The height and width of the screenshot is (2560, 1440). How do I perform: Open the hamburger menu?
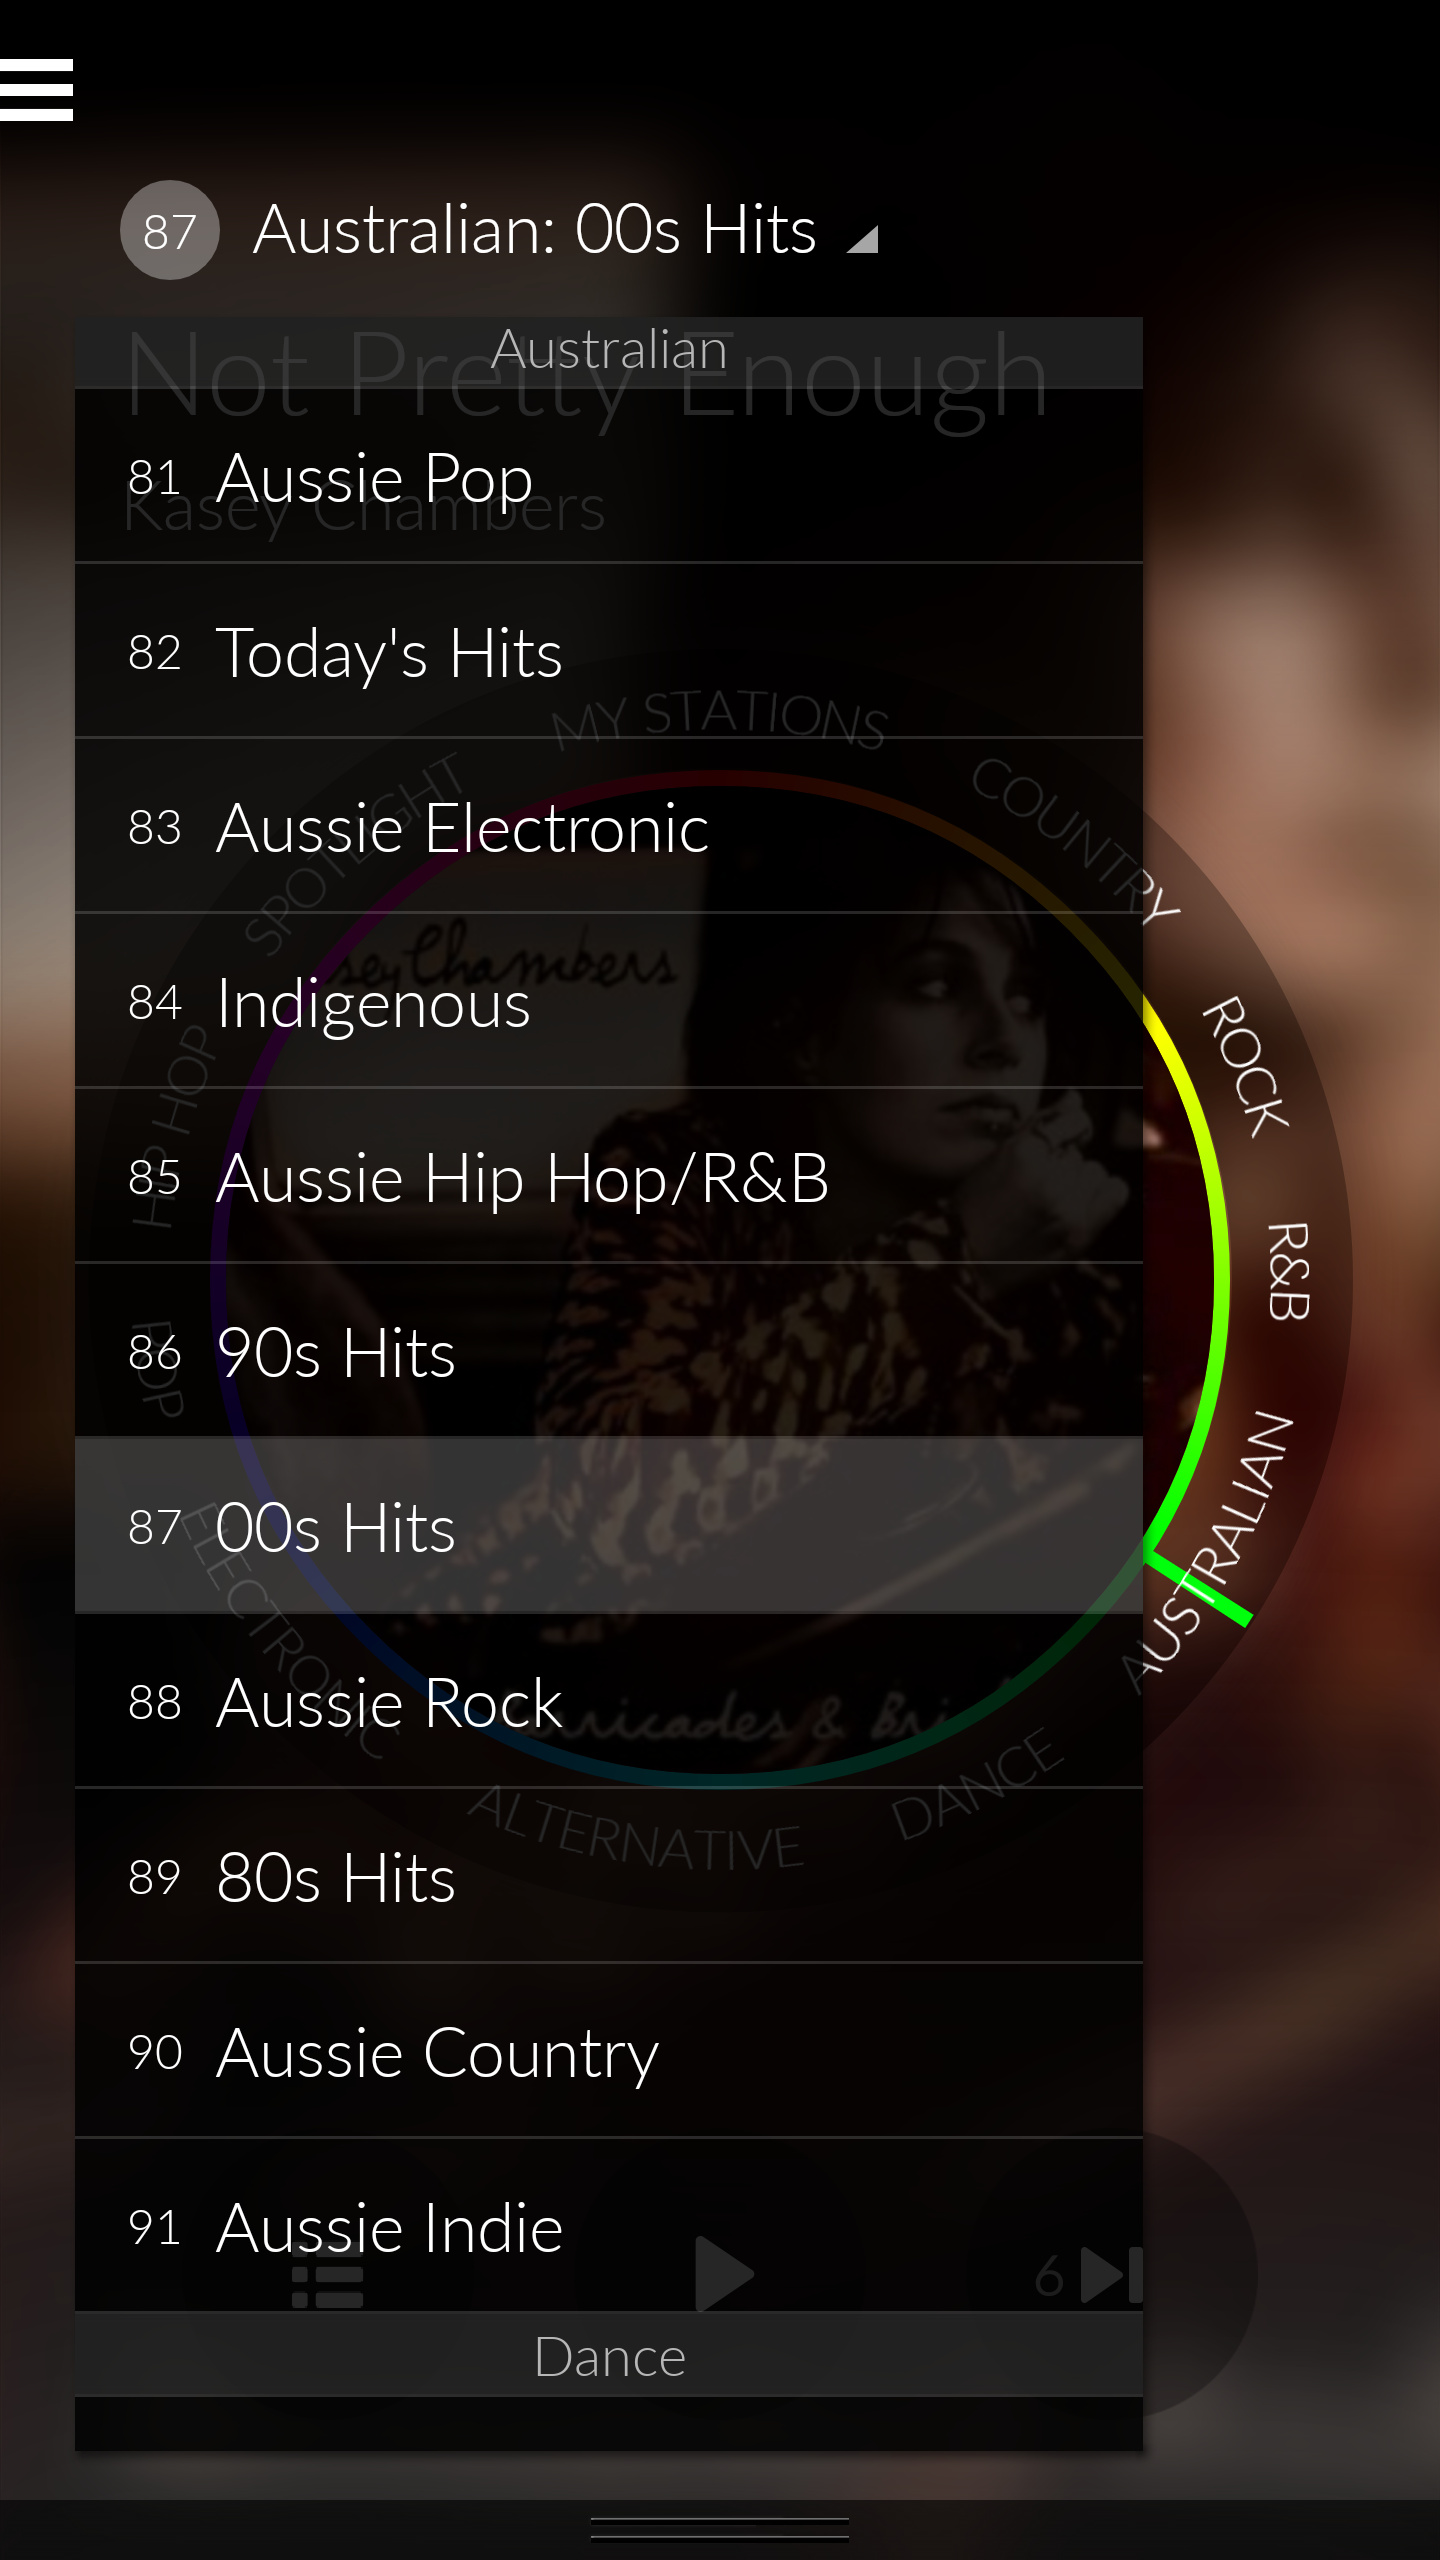tap(36, 90)
